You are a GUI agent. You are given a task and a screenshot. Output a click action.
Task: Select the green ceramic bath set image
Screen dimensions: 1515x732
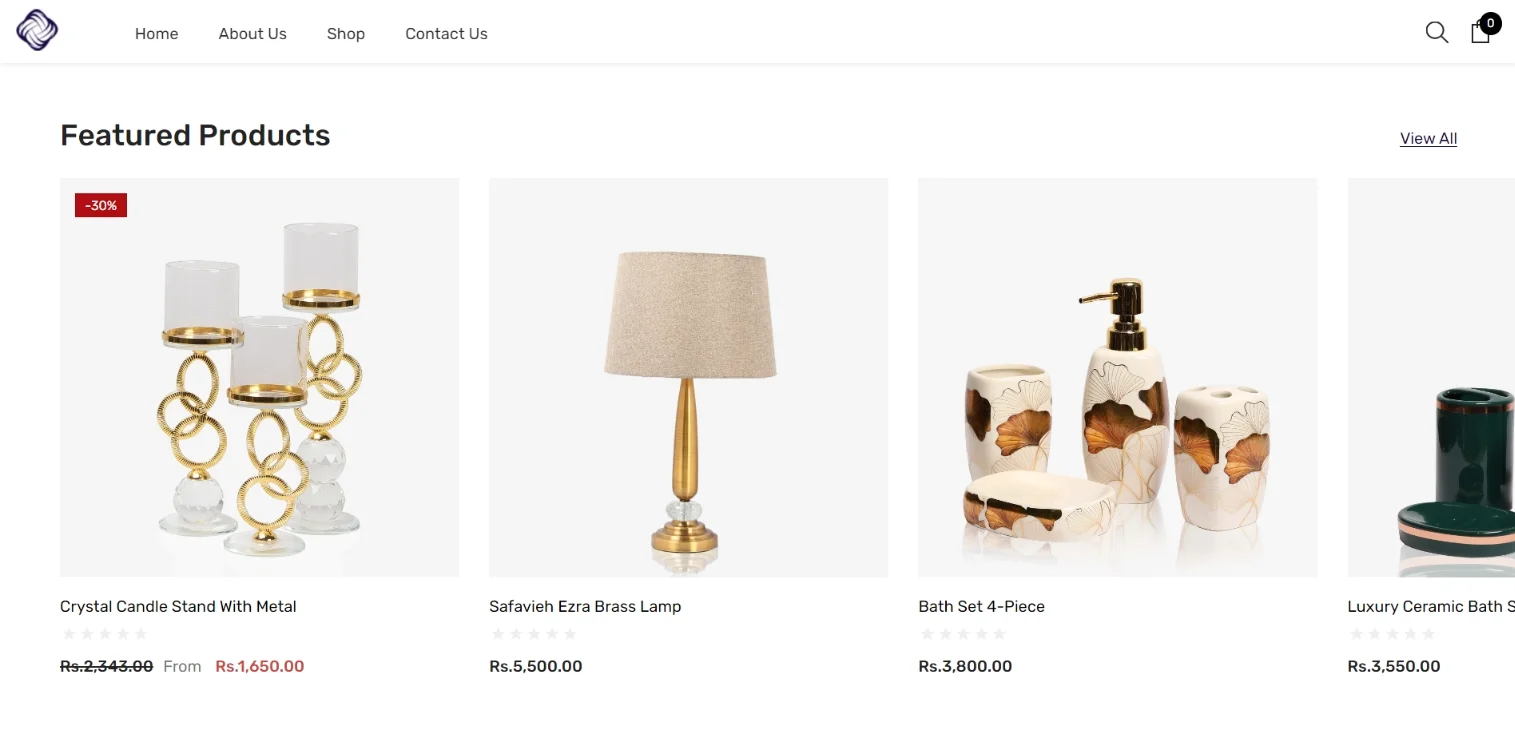pos(1431,377)
